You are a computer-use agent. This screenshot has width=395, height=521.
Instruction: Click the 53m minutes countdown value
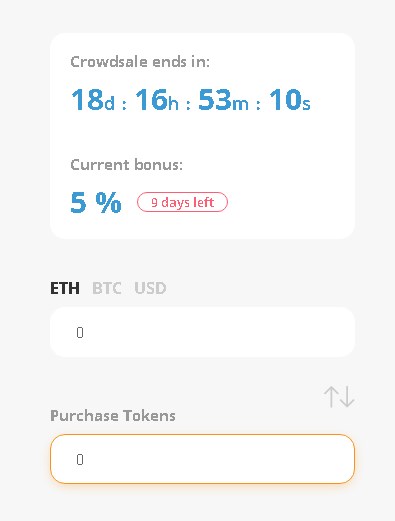(223, 99)
